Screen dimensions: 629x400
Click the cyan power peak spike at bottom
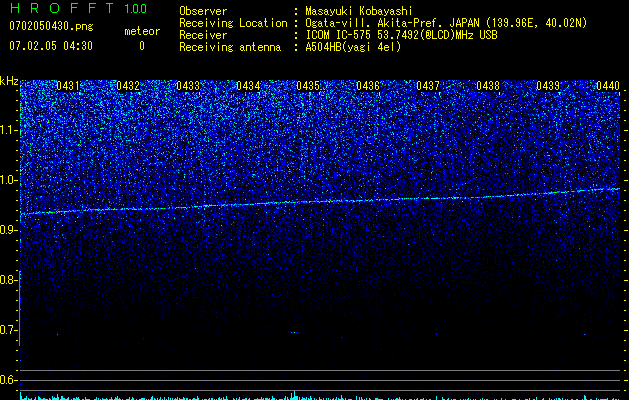click(295, 395)
